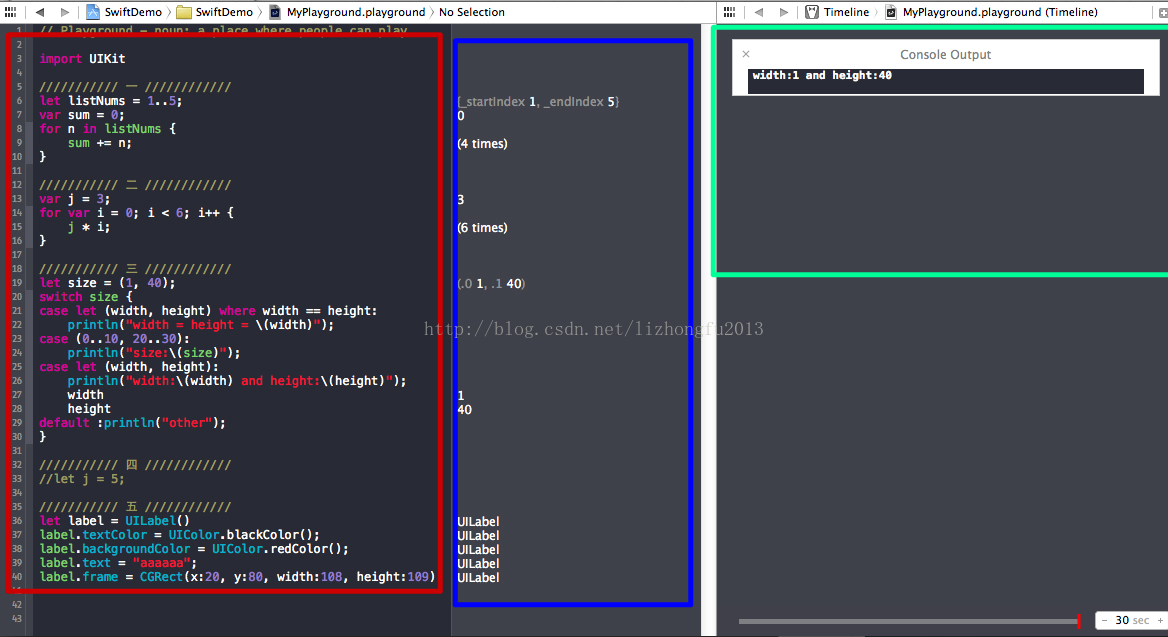Open MyPlayground.playground breadcrumb in left editor
Image resolution: width=1168 pixels, height=637 pixels.
click(356, 12)
